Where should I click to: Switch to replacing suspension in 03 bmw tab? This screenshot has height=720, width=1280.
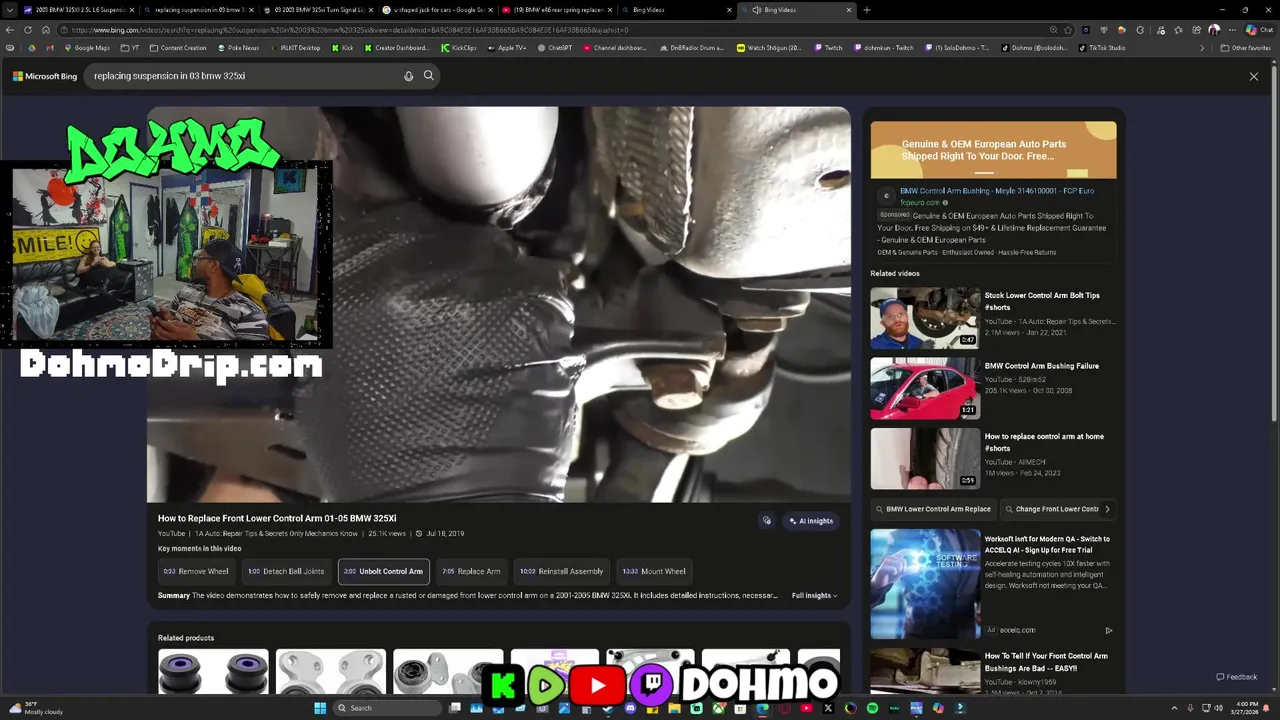196,10
